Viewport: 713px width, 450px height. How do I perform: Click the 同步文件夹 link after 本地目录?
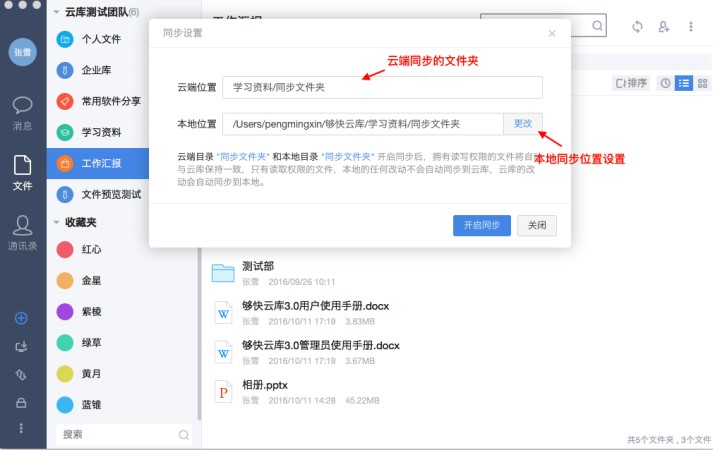(x=348, y=157)
